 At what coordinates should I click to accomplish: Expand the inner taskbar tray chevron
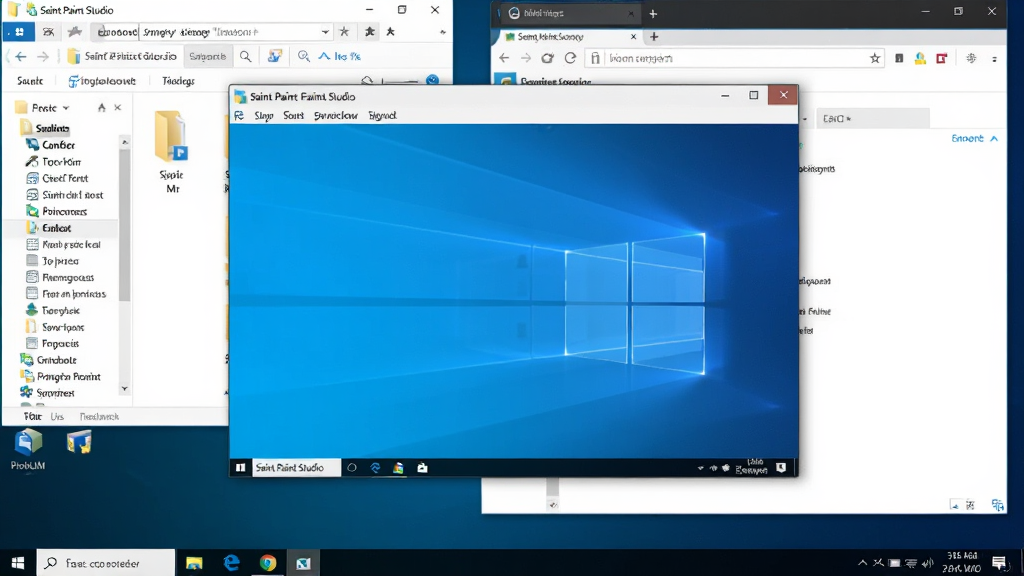click(700, 468)
